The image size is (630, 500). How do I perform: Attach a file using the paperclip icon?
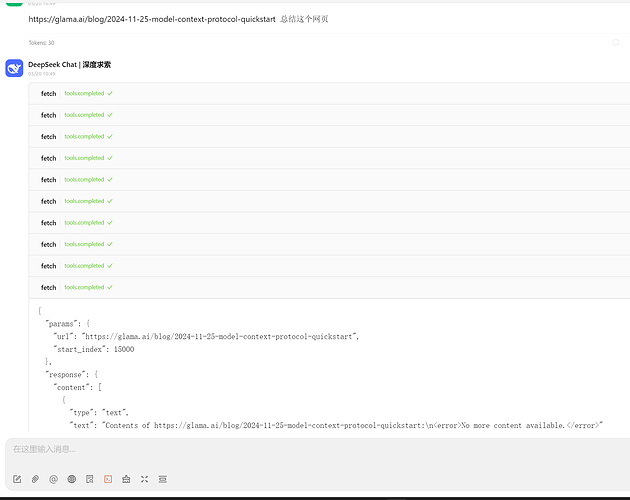(35, 479)
